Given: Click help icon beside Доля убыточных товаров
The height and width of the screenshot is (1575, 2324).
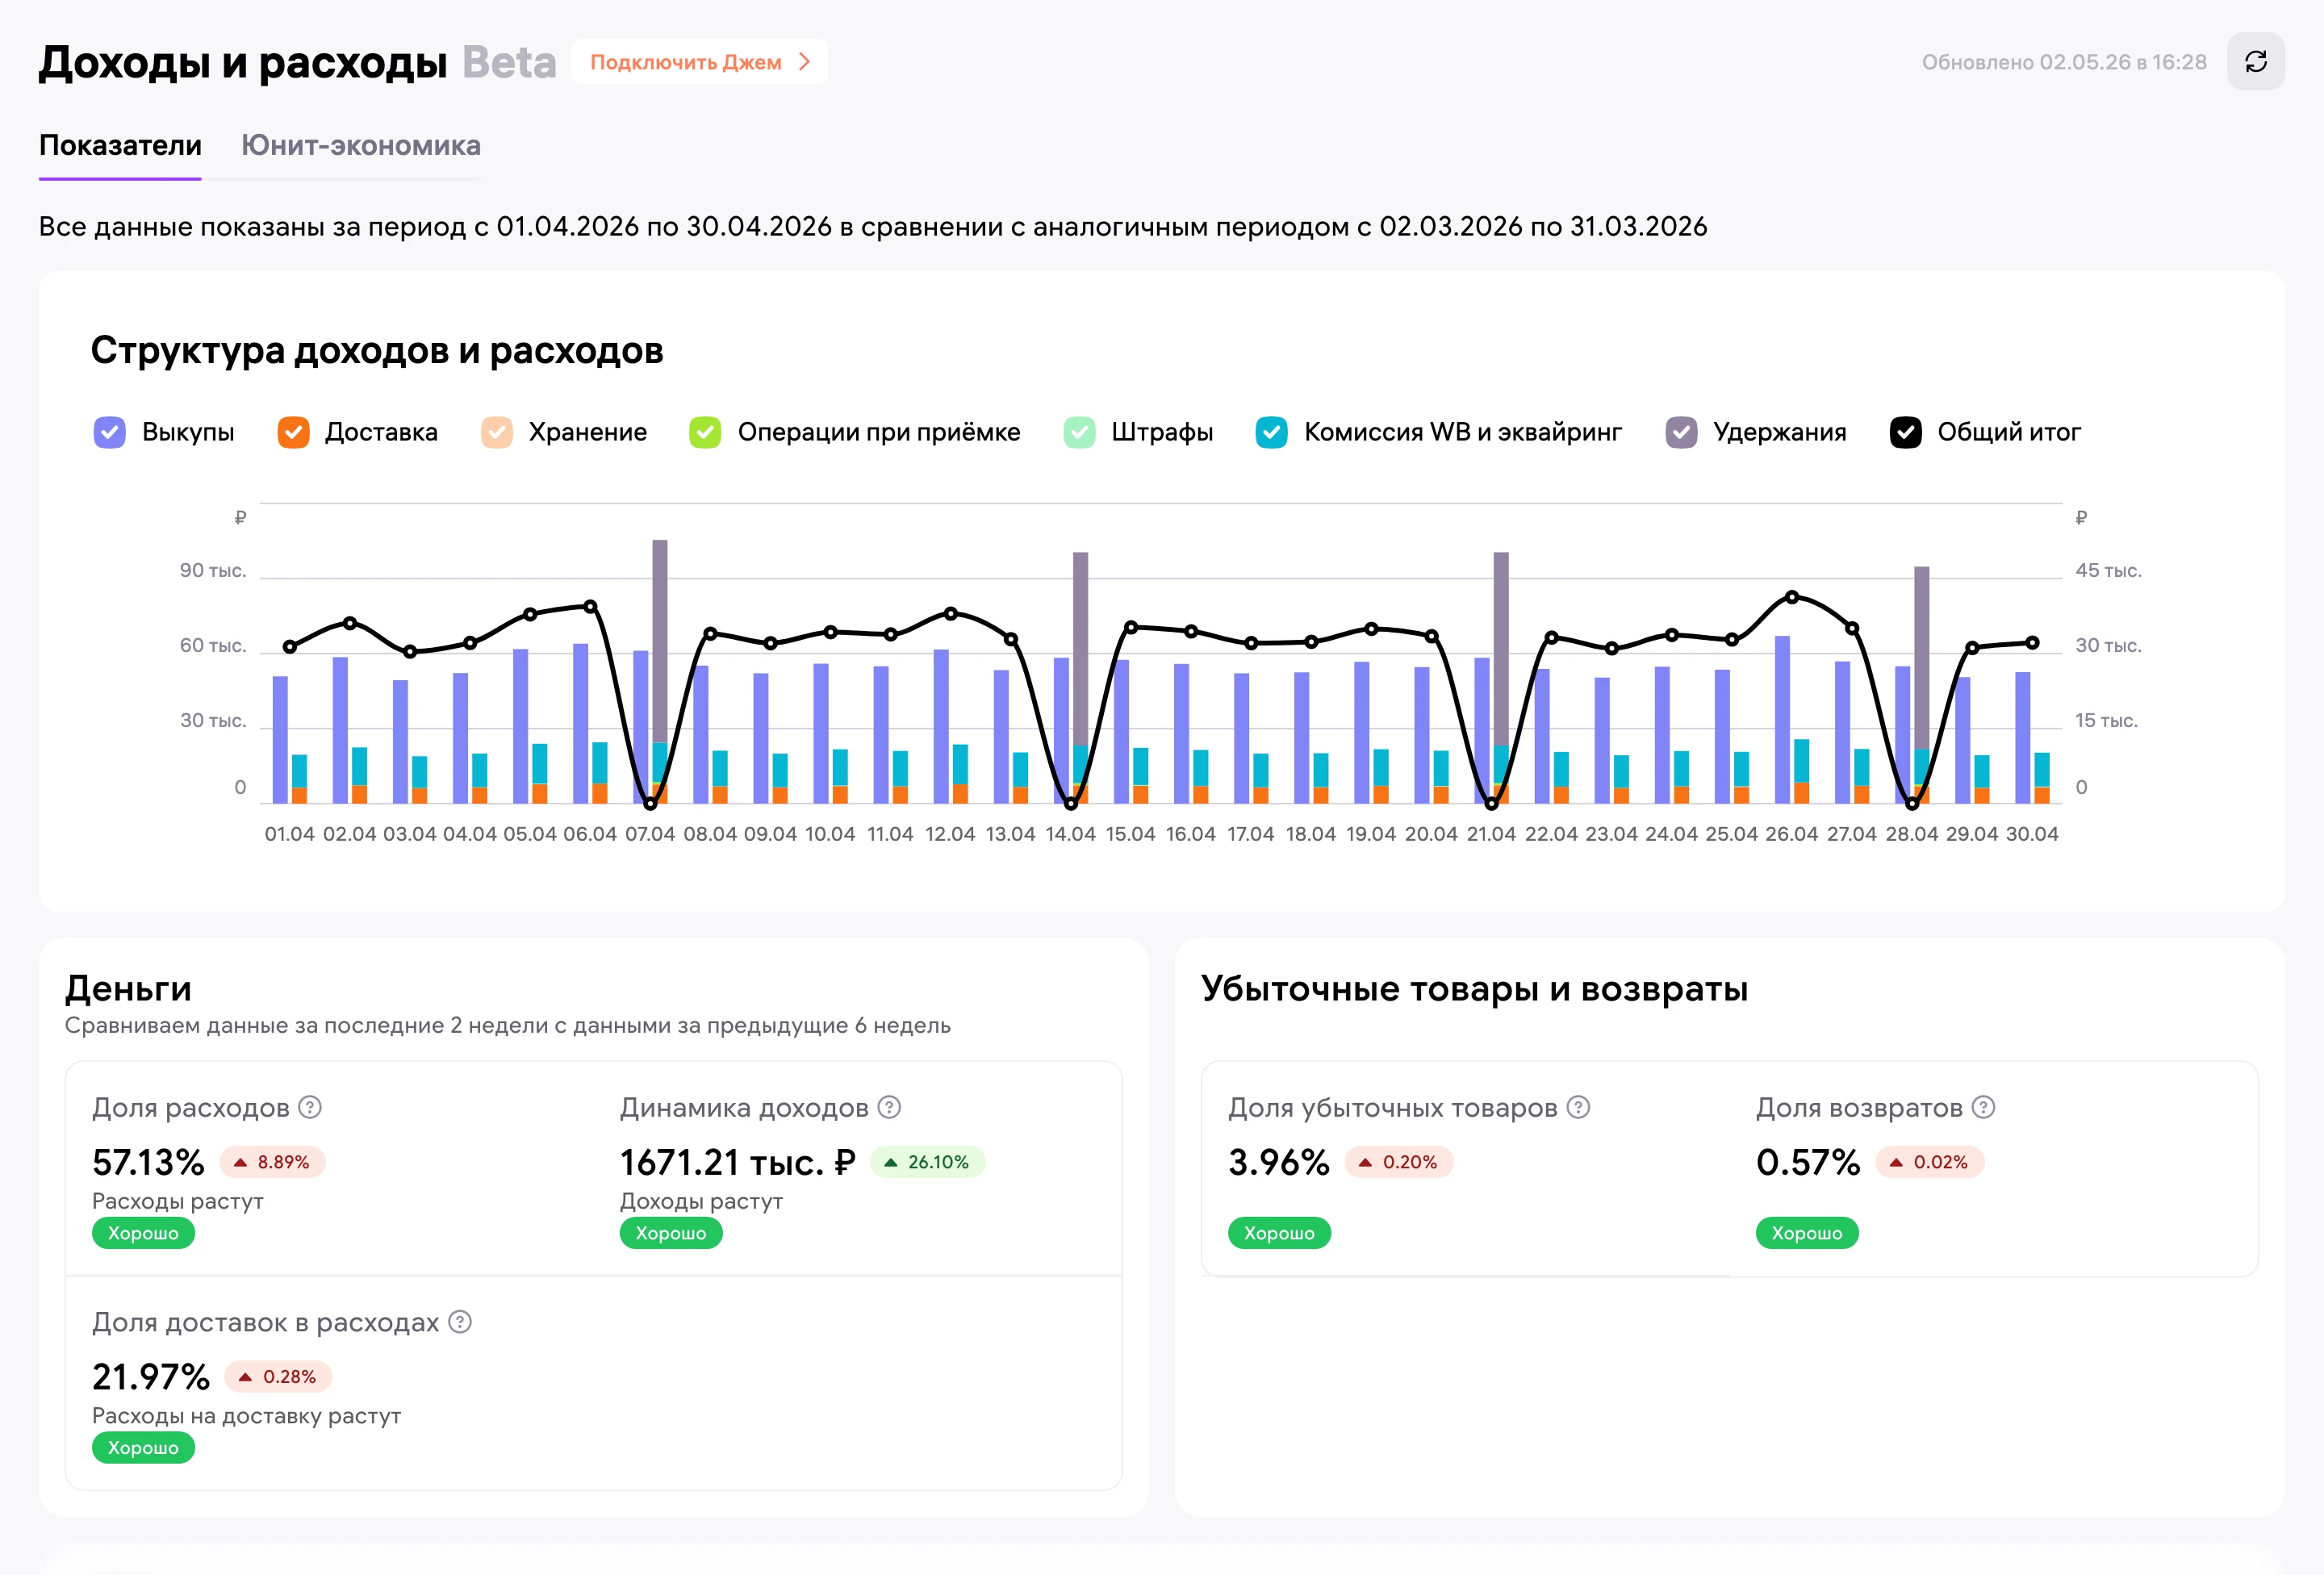Looking at the screenshot, I should pyautogui.click(x=1578, y=1107).
